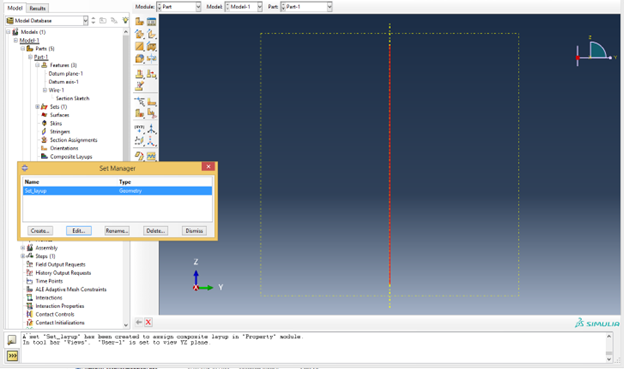The height and width of the screenshot is (369, 624).
Task: Select Skins in the model tree
Action: tap(56, 123)
